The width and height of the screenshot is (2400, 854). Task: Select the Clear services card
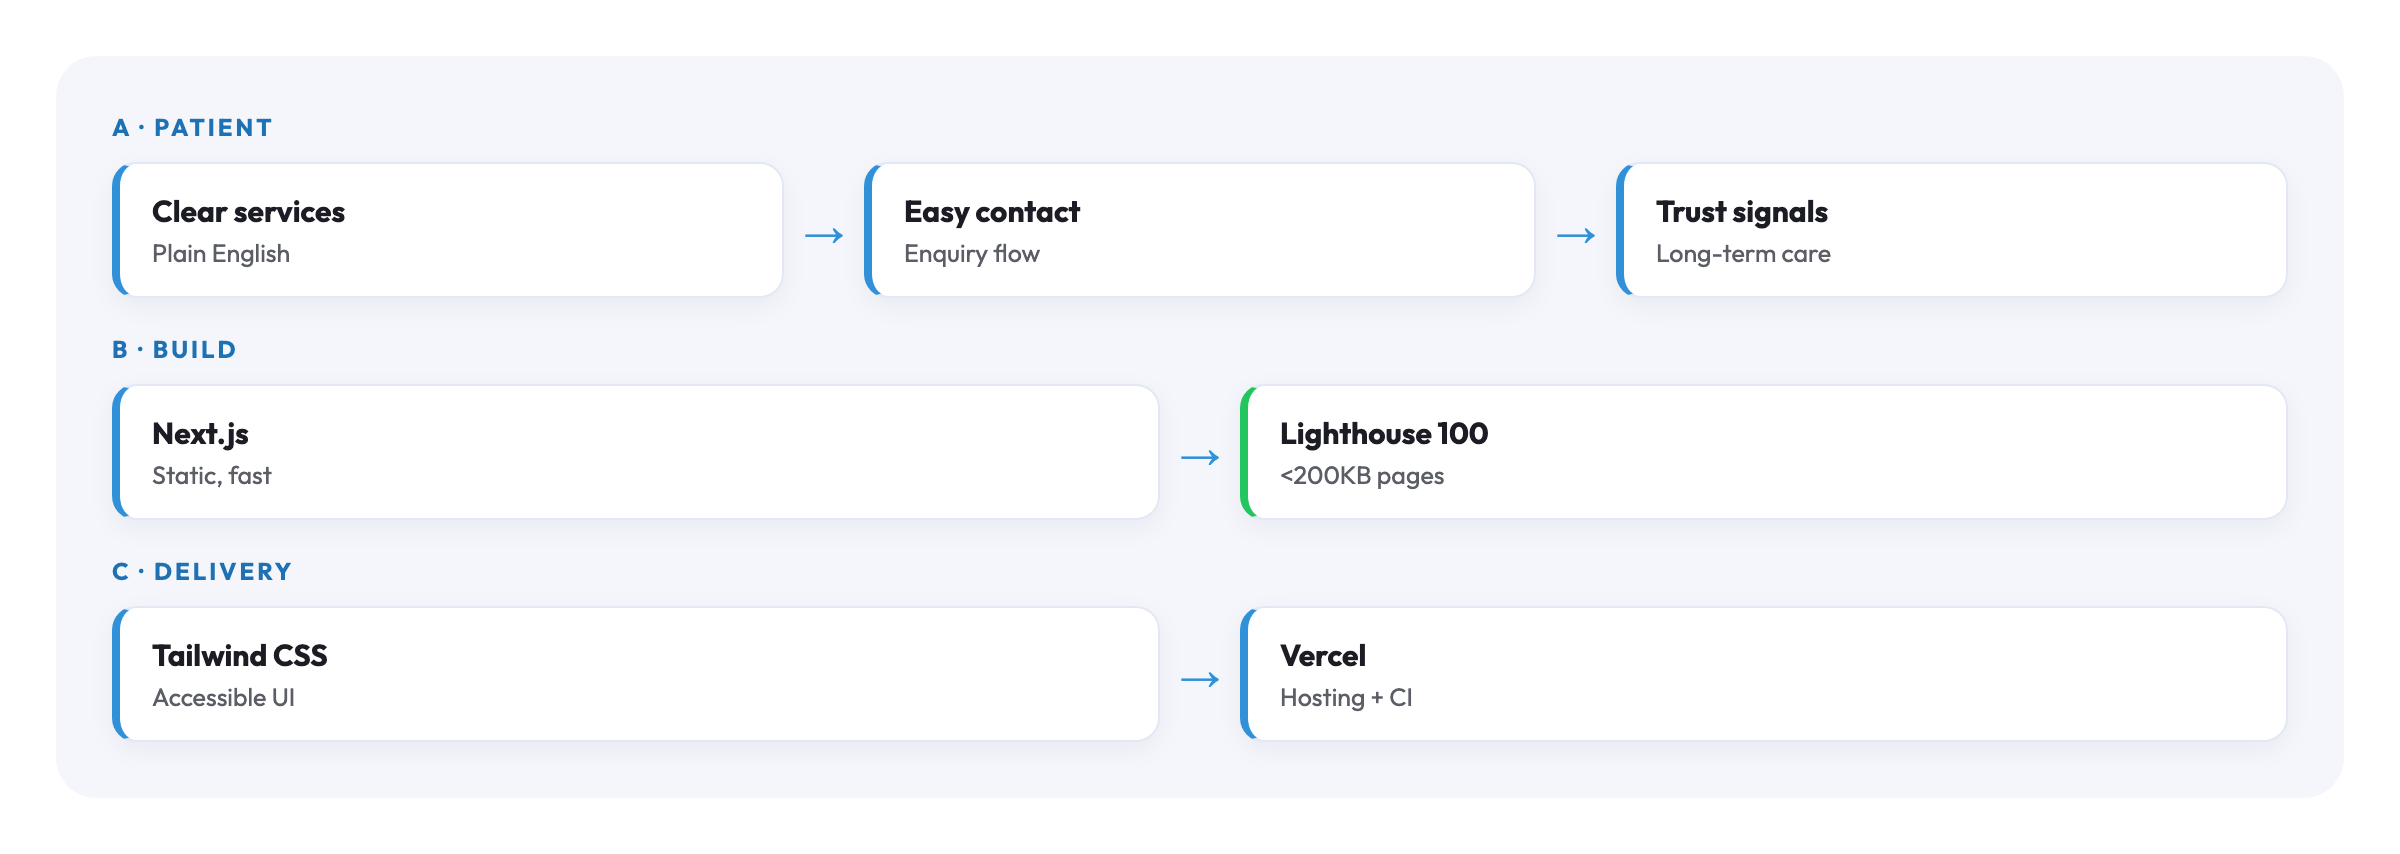tap(448, 230)
